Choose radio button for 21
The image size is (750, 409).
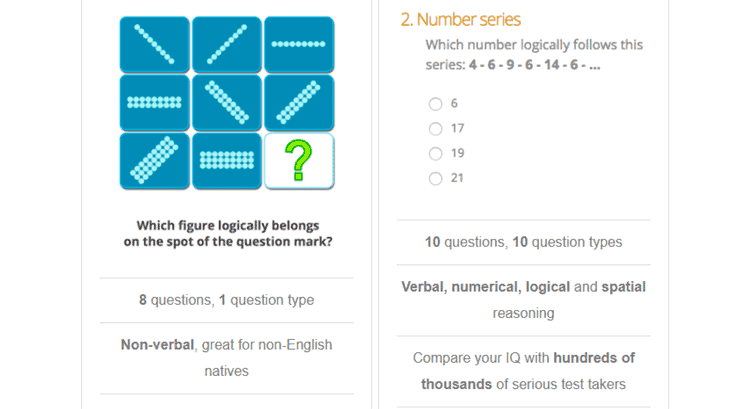435,178
